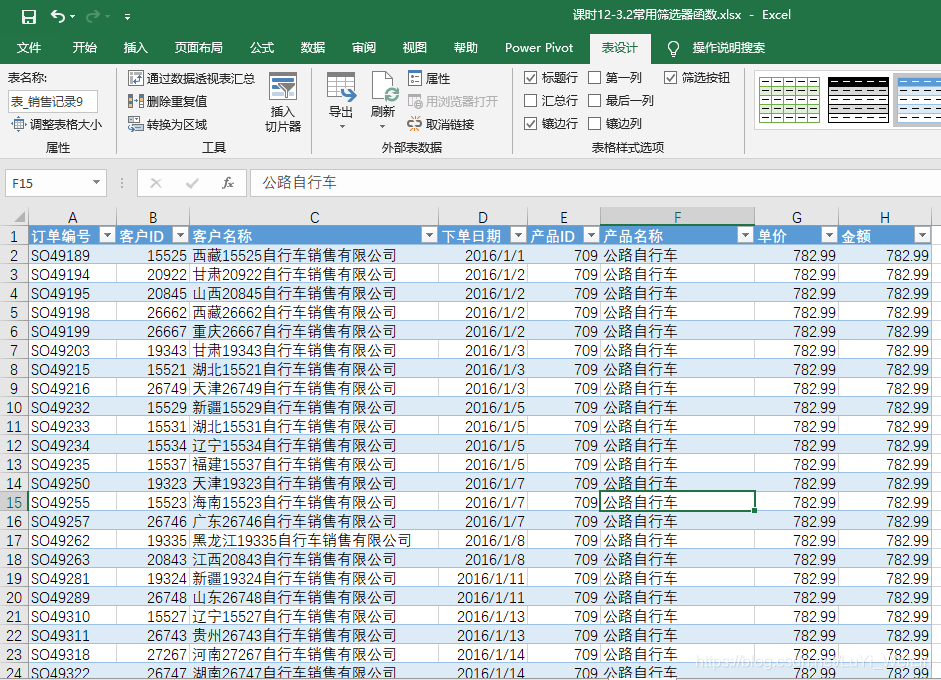Enable 镶边列 banded columns checkbox
This screenshot has height=680, width=941.
tap(595, 124)
